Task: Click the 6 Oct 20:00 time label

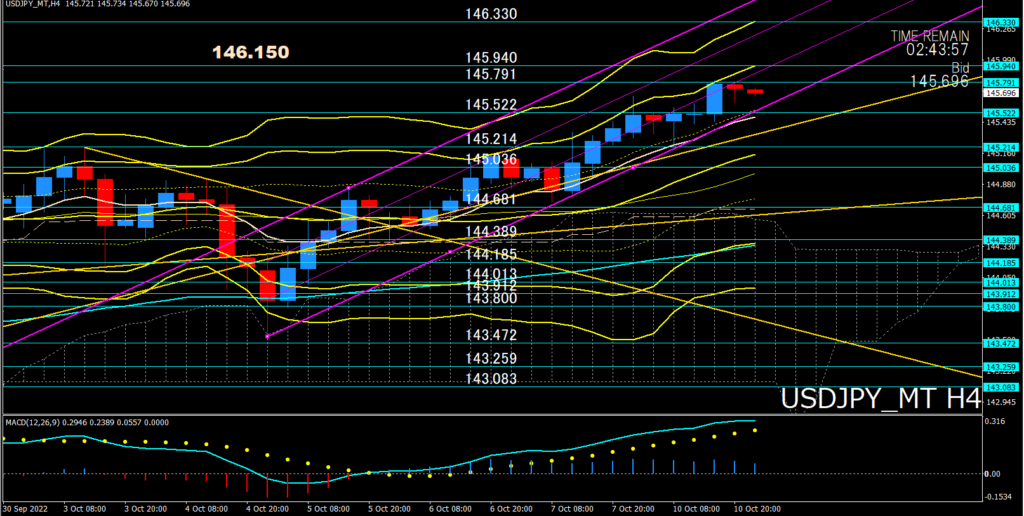Action: 512,508
